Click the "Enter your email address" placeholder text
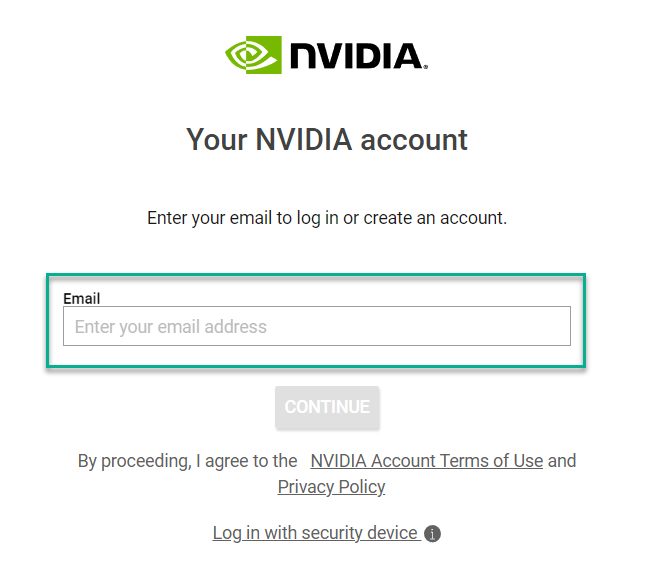The height and width of the screenshot is (581, 668). click(x=171, y=327)
